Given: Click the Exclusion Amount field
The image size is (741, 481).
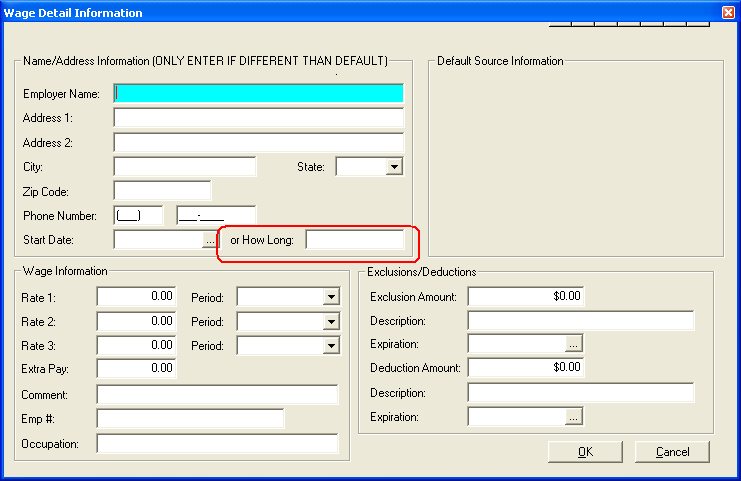Looking at the screenshot, I should pos(525,296).
